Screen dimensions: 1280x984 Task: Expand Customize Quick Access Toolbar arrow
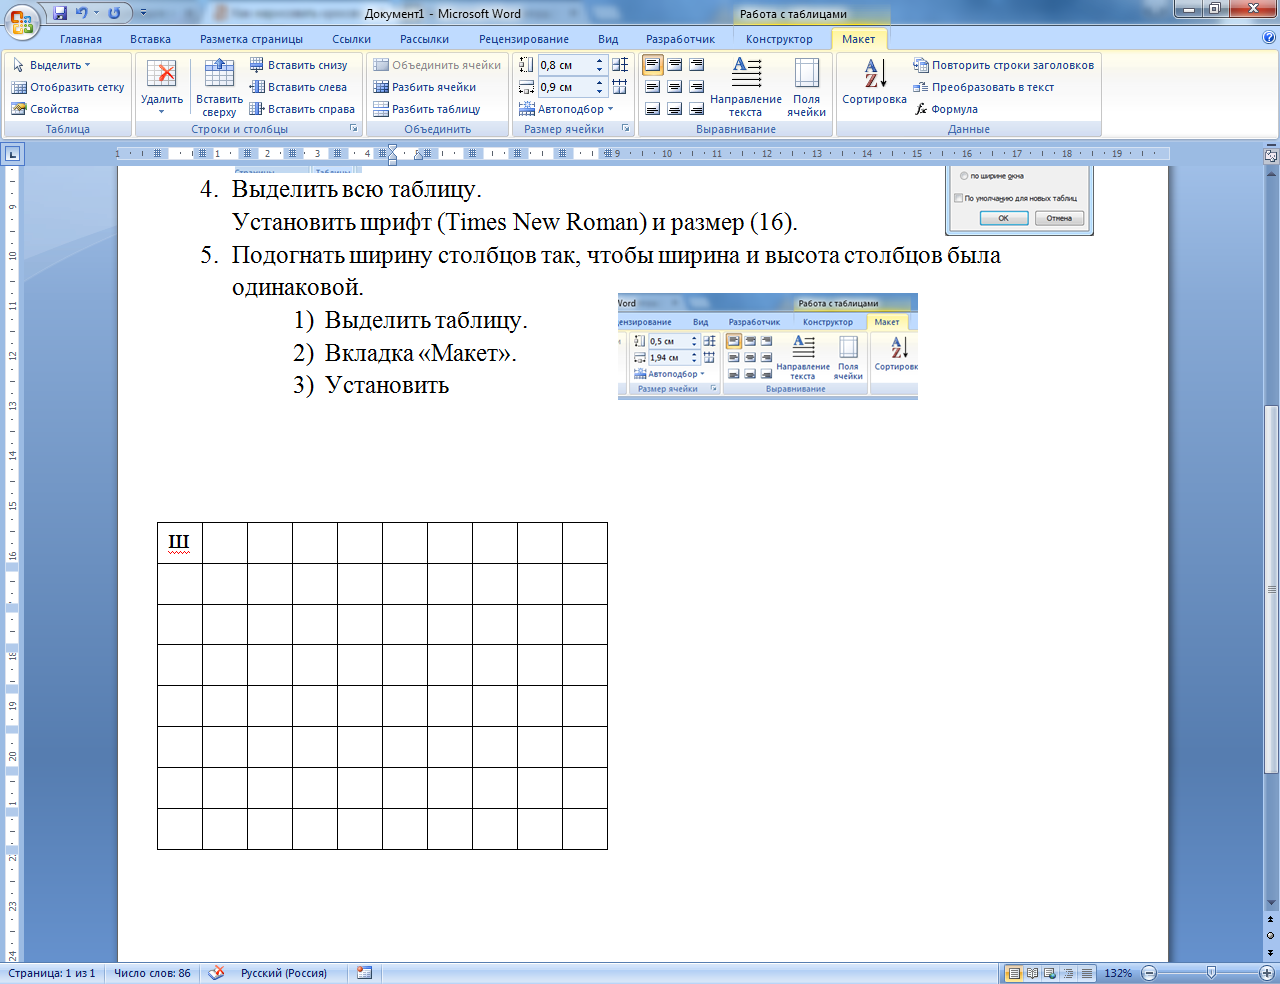click(144, 13)
